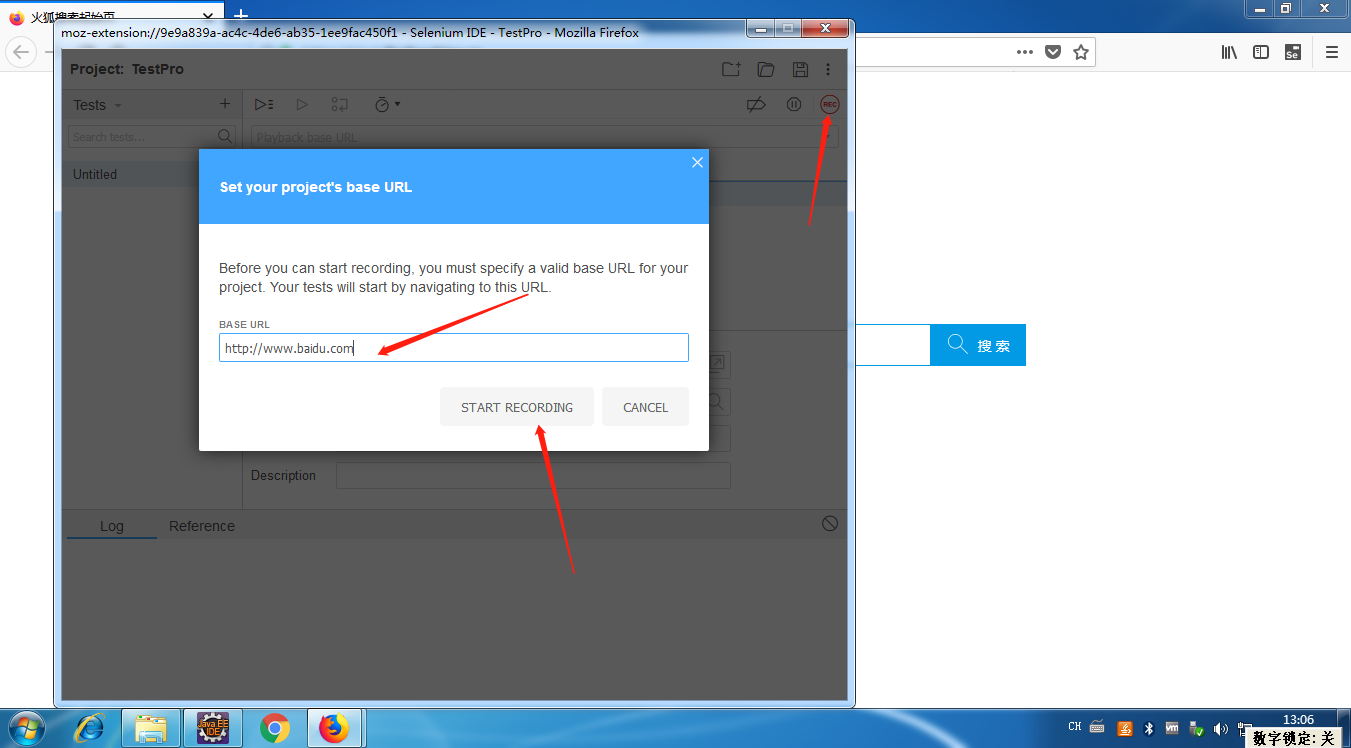The width and height of the screenshot is (1351, 748).
Task: Click Run all tests icon
Action: tap(264, 104)
